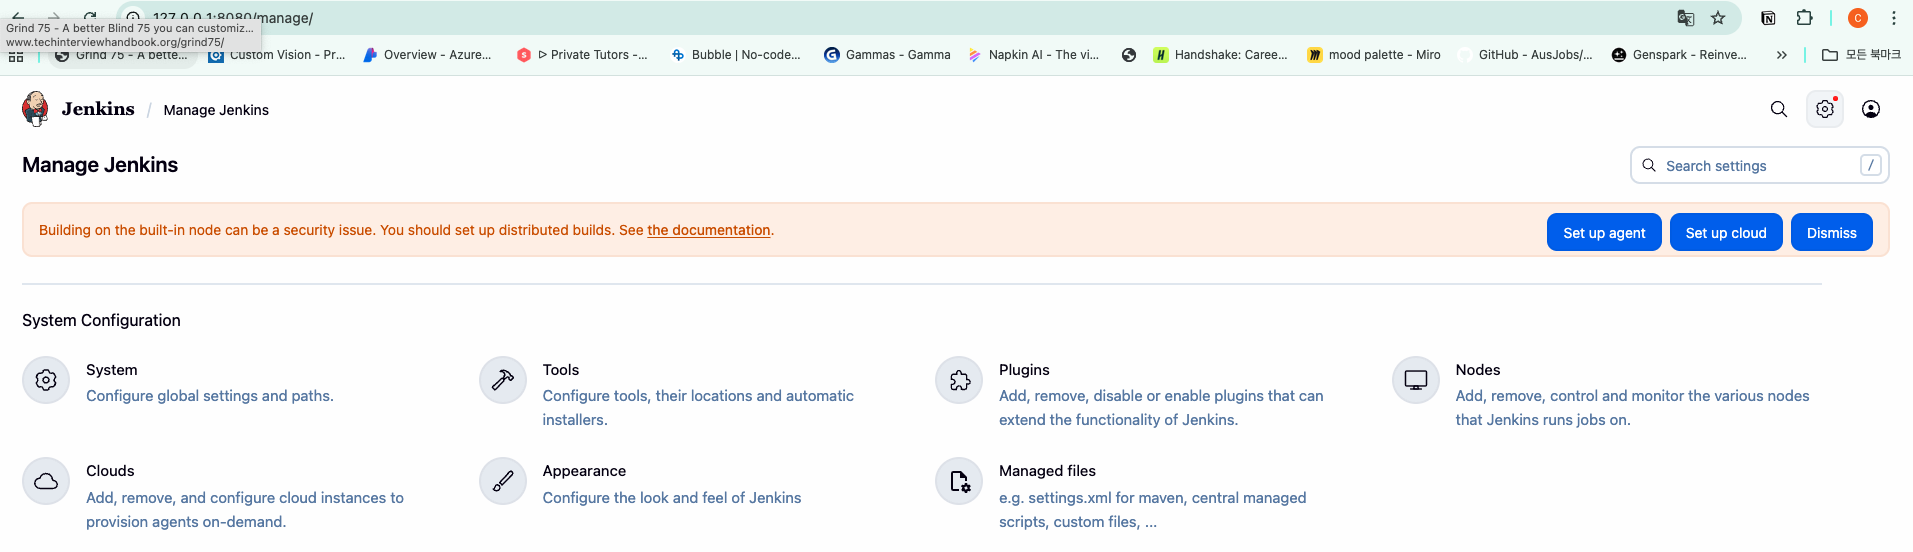Focus the Search settings field
The height and width of the screenshot is (552, 1913).
[x=1759, y=165]
